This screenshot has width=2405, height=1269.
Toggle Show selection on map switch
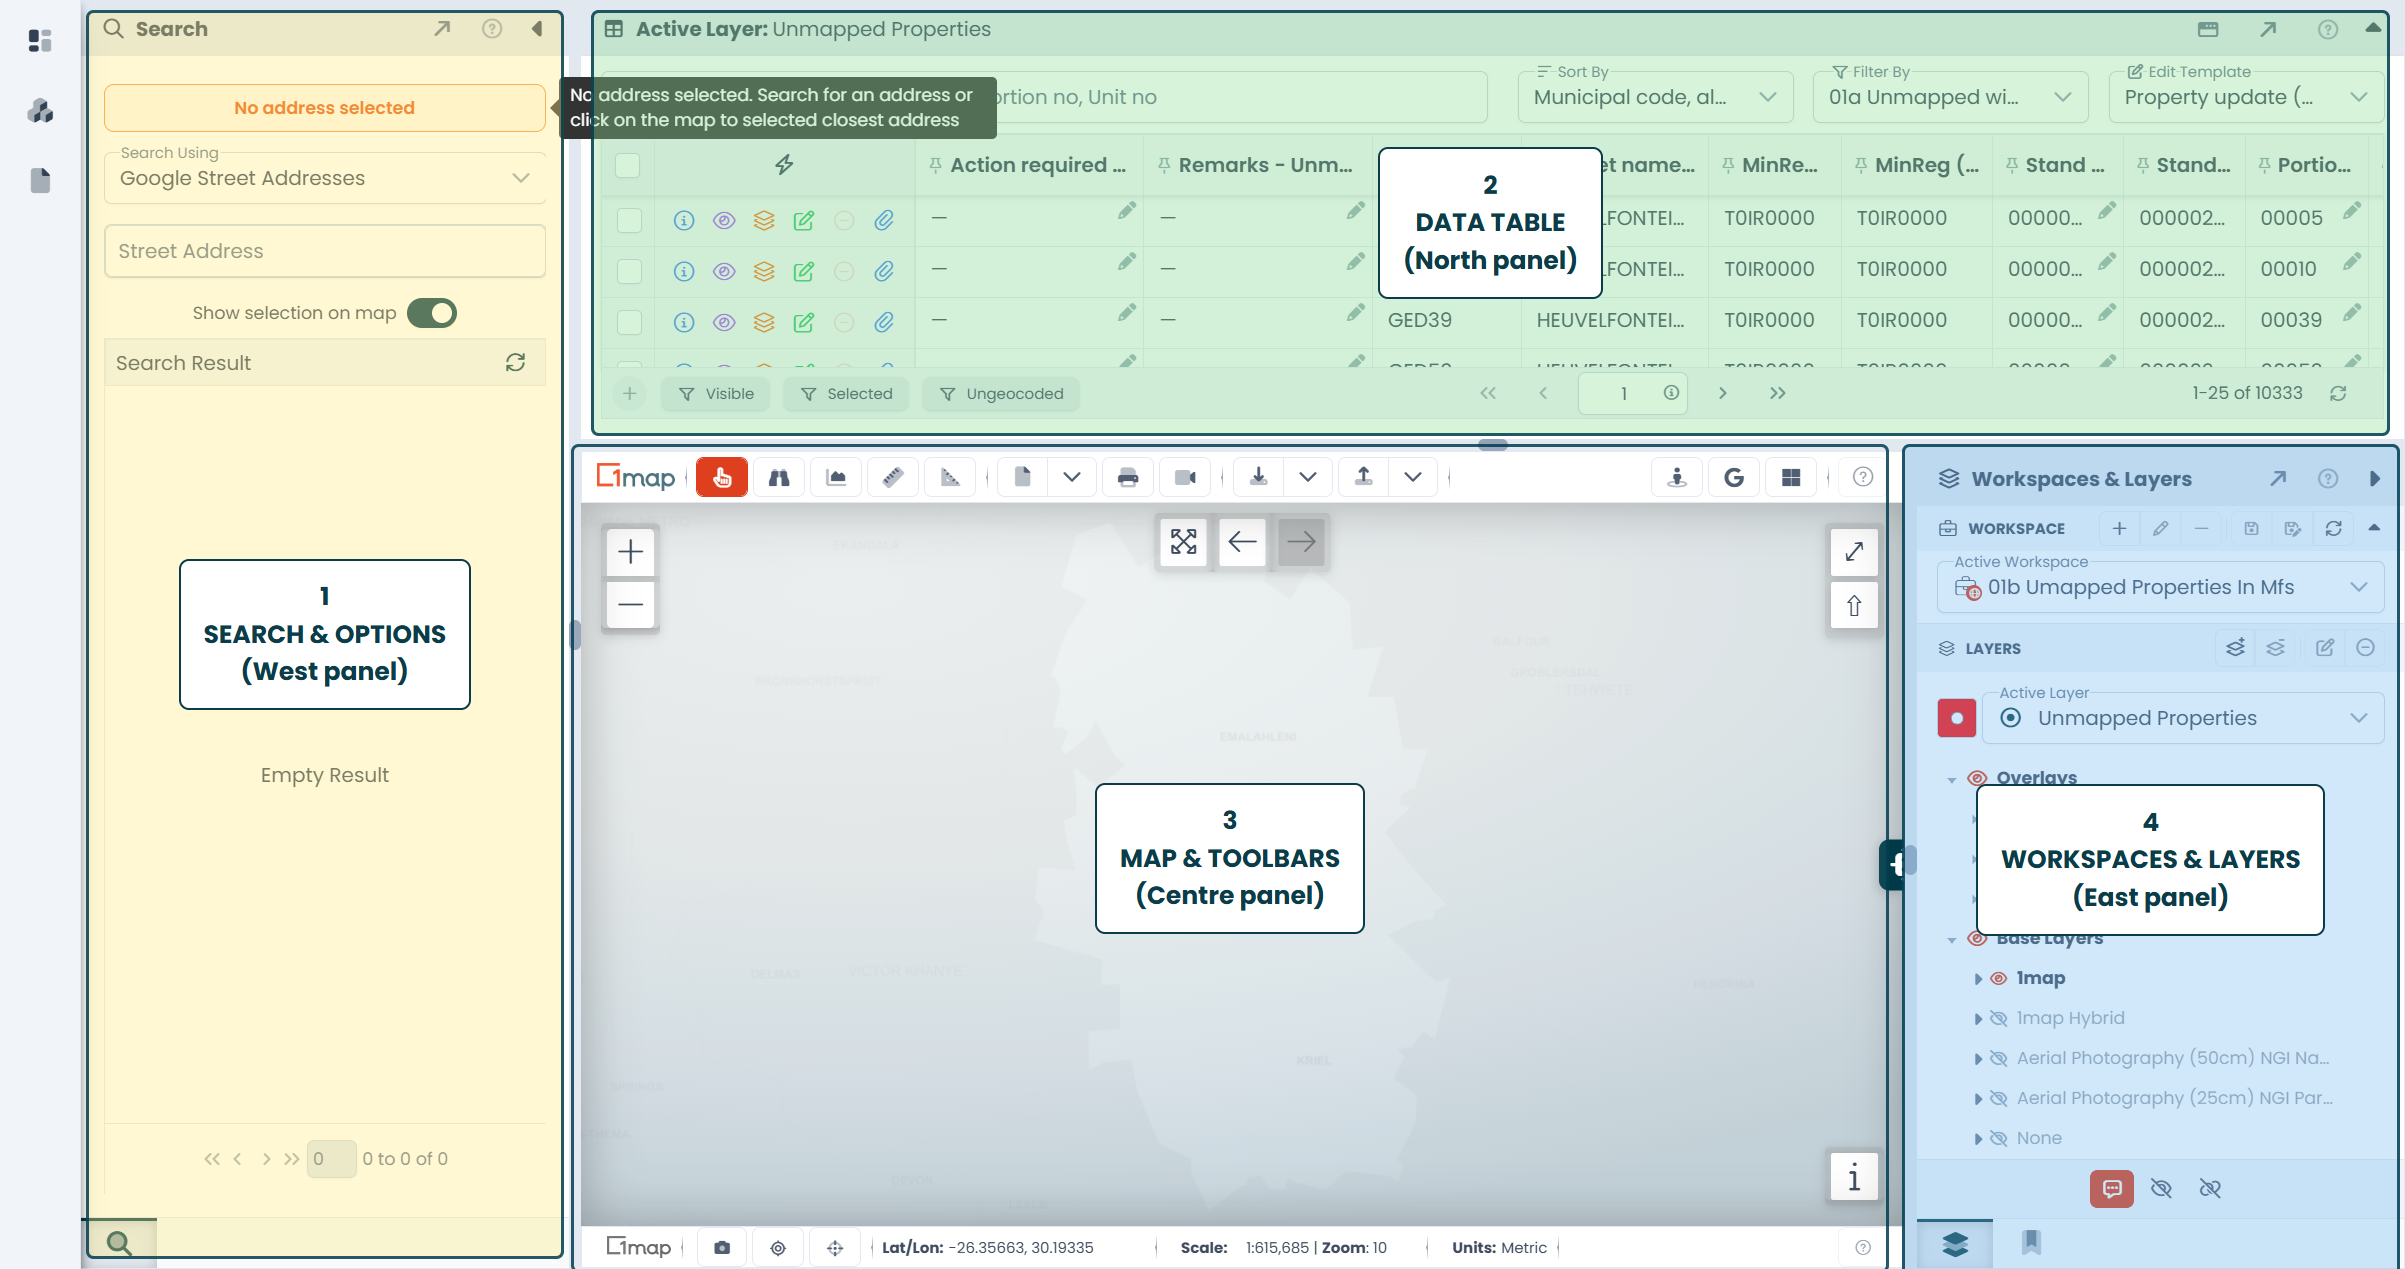(433, 313)
